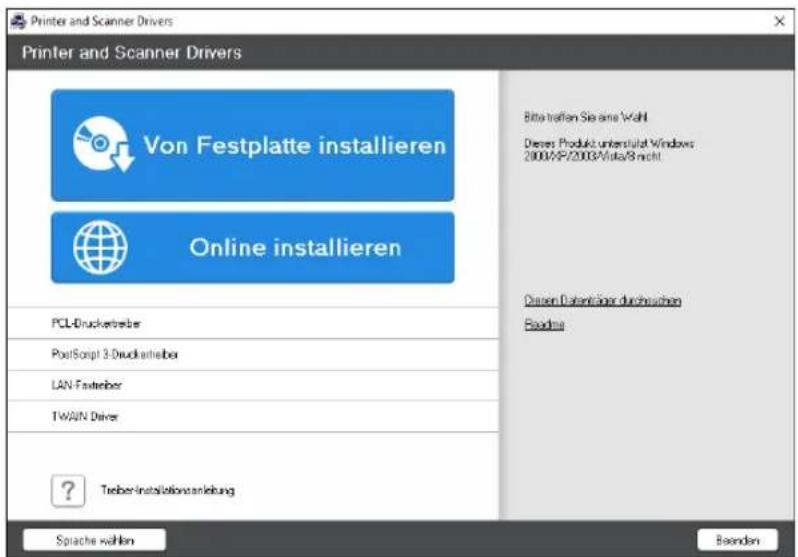Click Sprache wählen button

pos(95,540)
